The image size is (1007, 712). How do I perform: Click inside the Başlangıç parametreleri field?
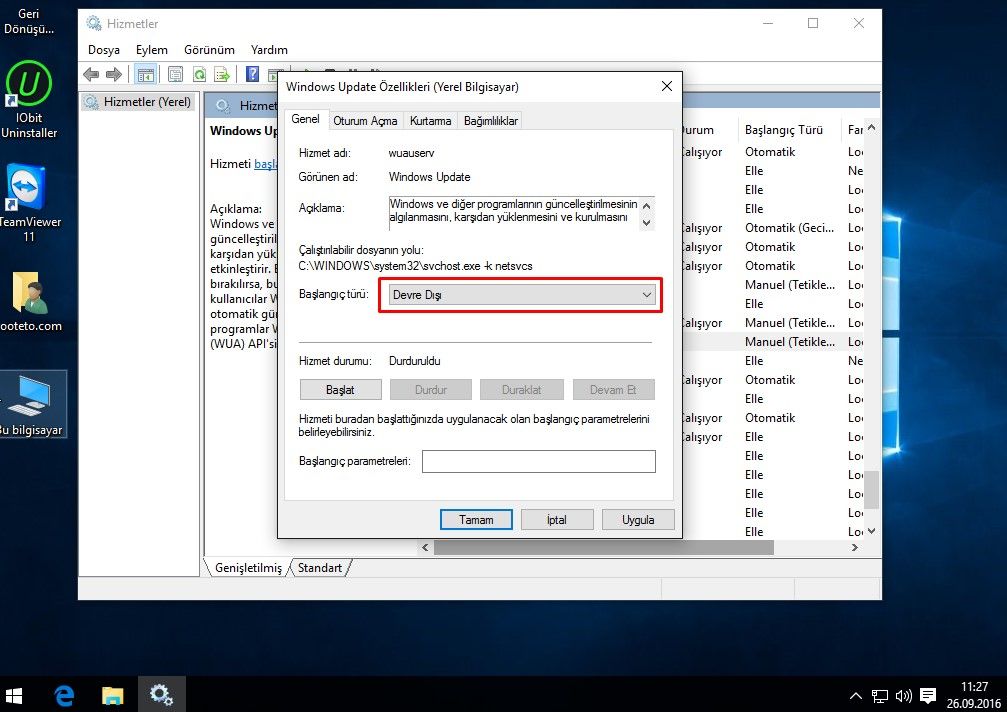538,461
